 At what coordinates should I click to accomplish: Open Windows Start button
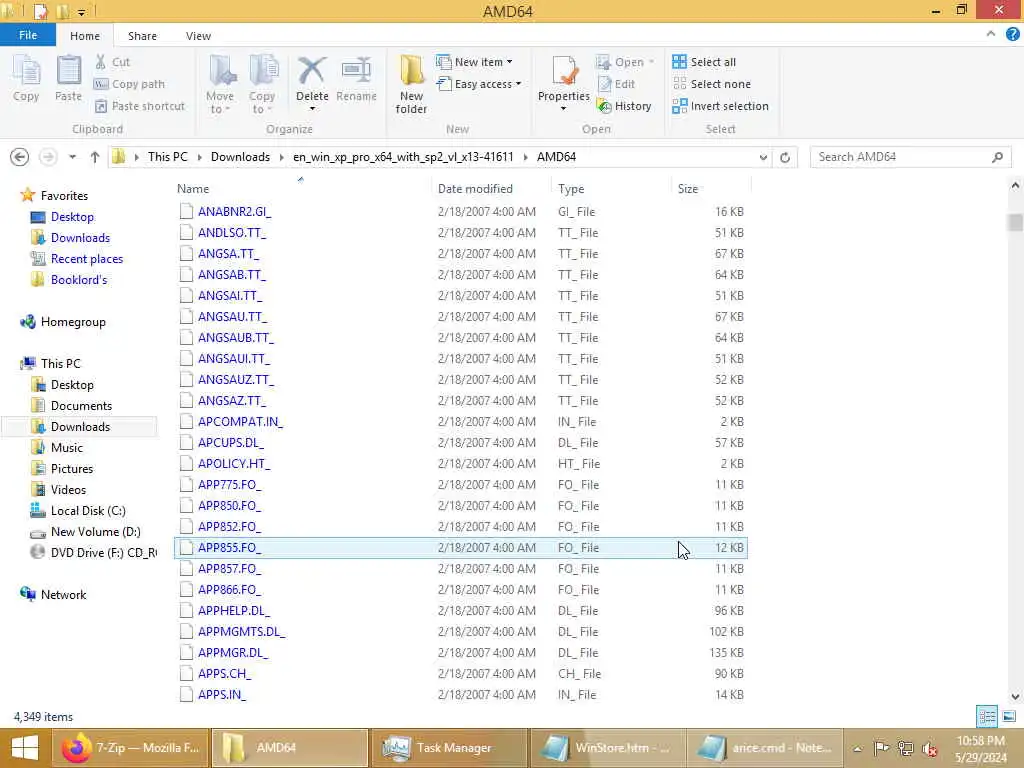[25, 748]
